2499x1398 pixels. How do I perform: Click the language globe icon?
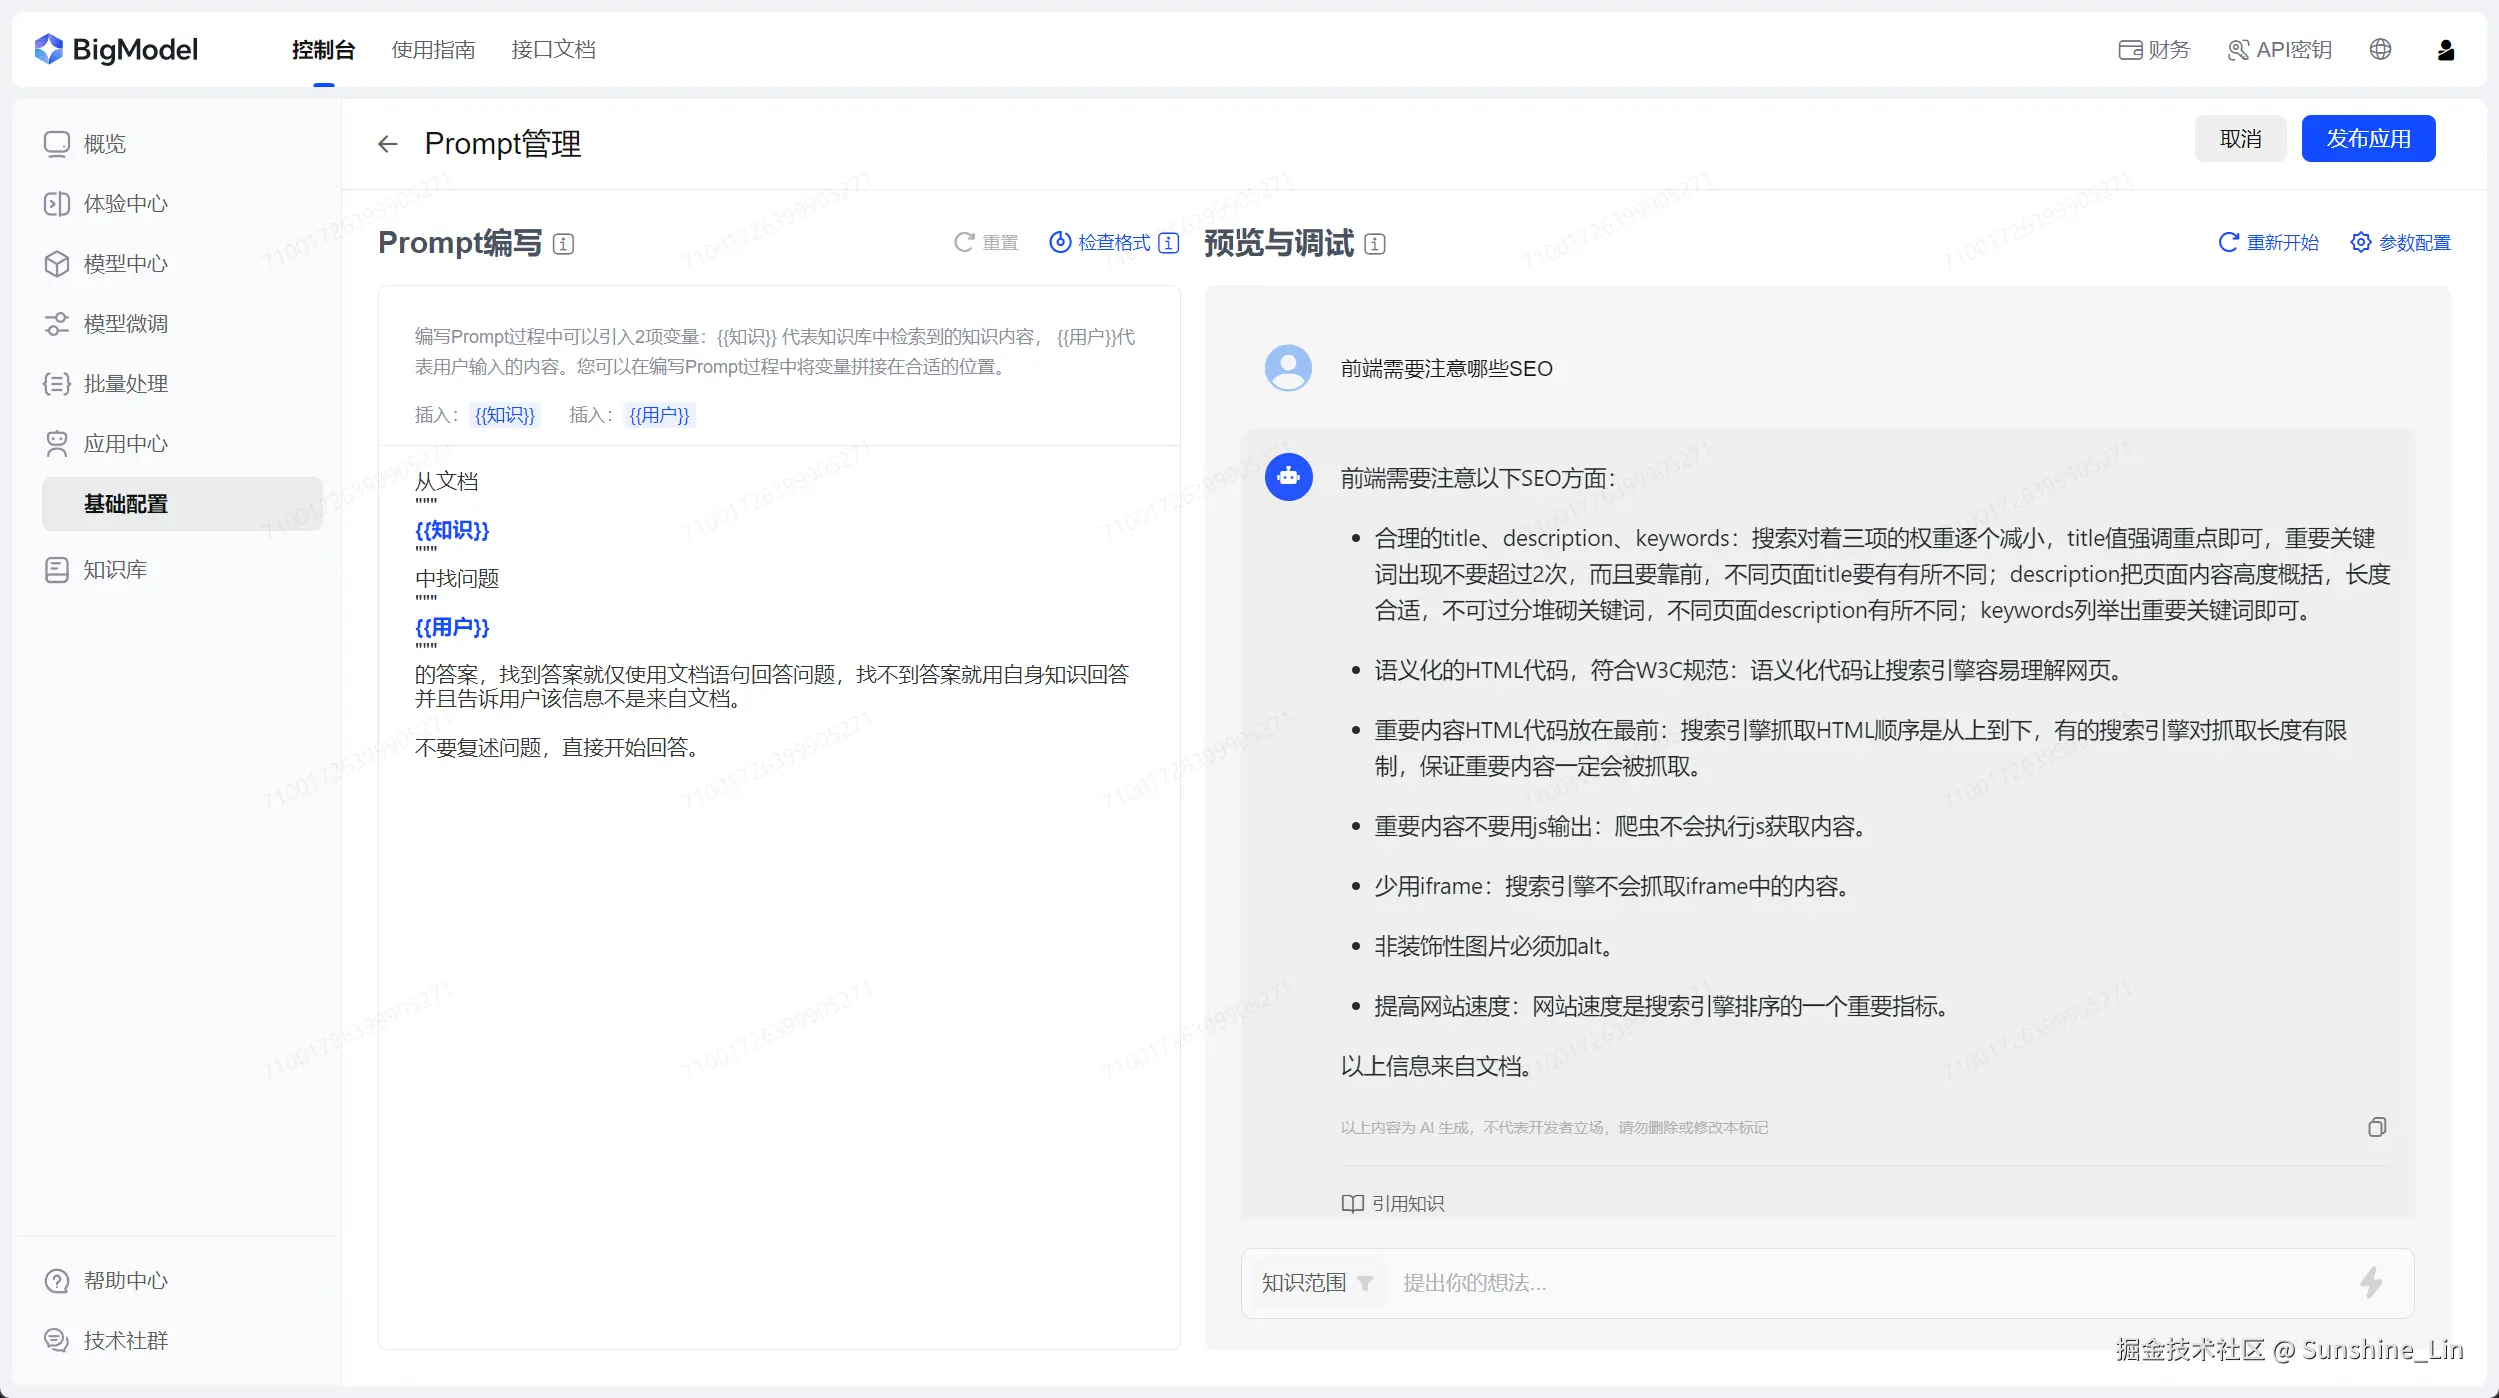[2380, 48]
